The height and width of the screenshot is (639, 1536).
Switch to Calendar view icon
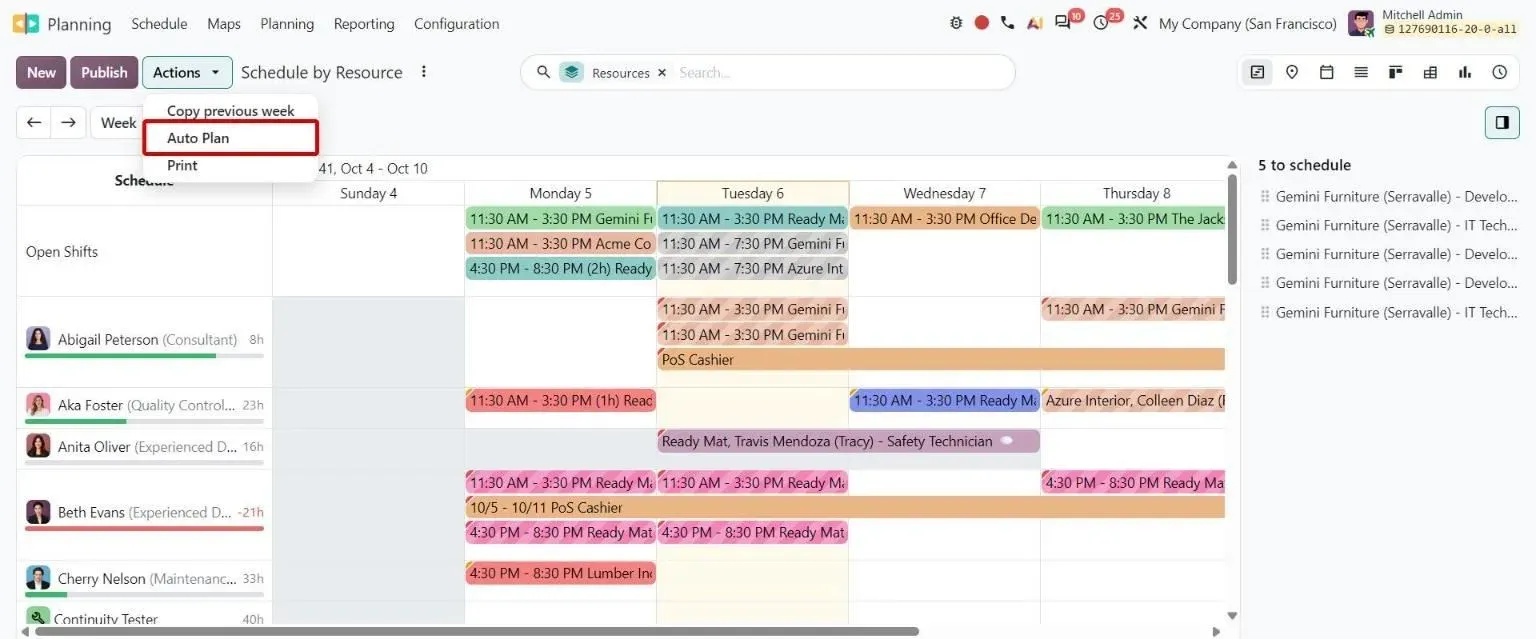(x=1327, y=72)
